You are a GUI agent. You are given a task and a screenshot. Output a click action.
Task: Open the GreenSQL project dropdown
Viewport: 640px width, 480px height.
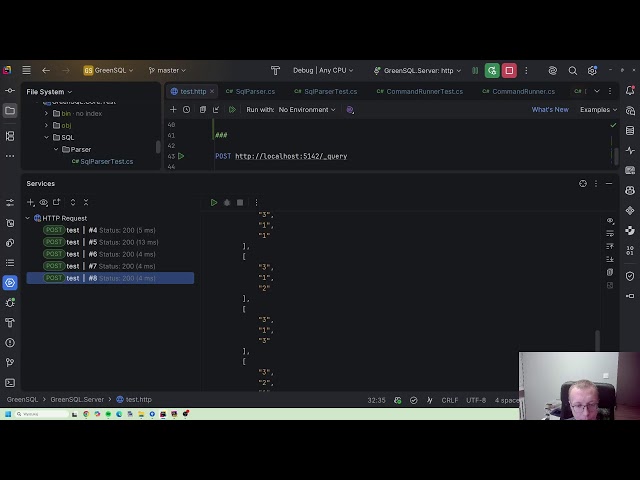click(x=109, y=70)
